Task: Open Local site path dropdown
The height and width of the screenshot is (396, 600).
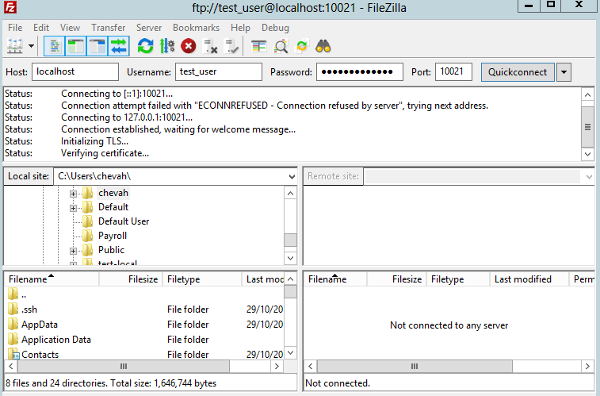Action: coord(292,176)
